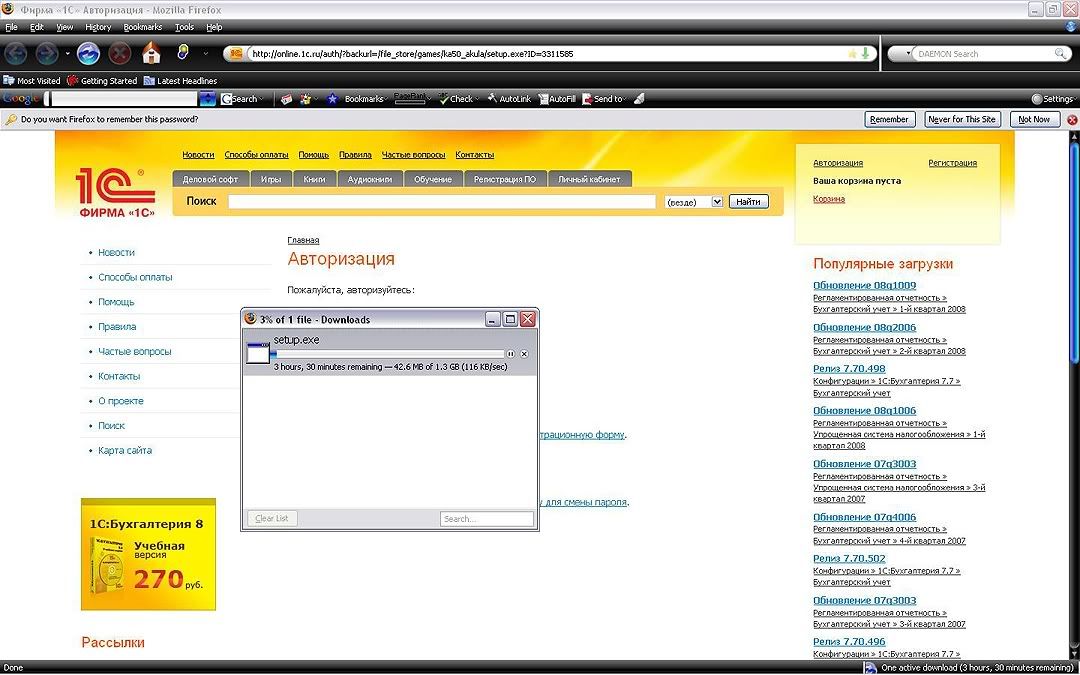Click the Remember password button

[x=889, y=119]
